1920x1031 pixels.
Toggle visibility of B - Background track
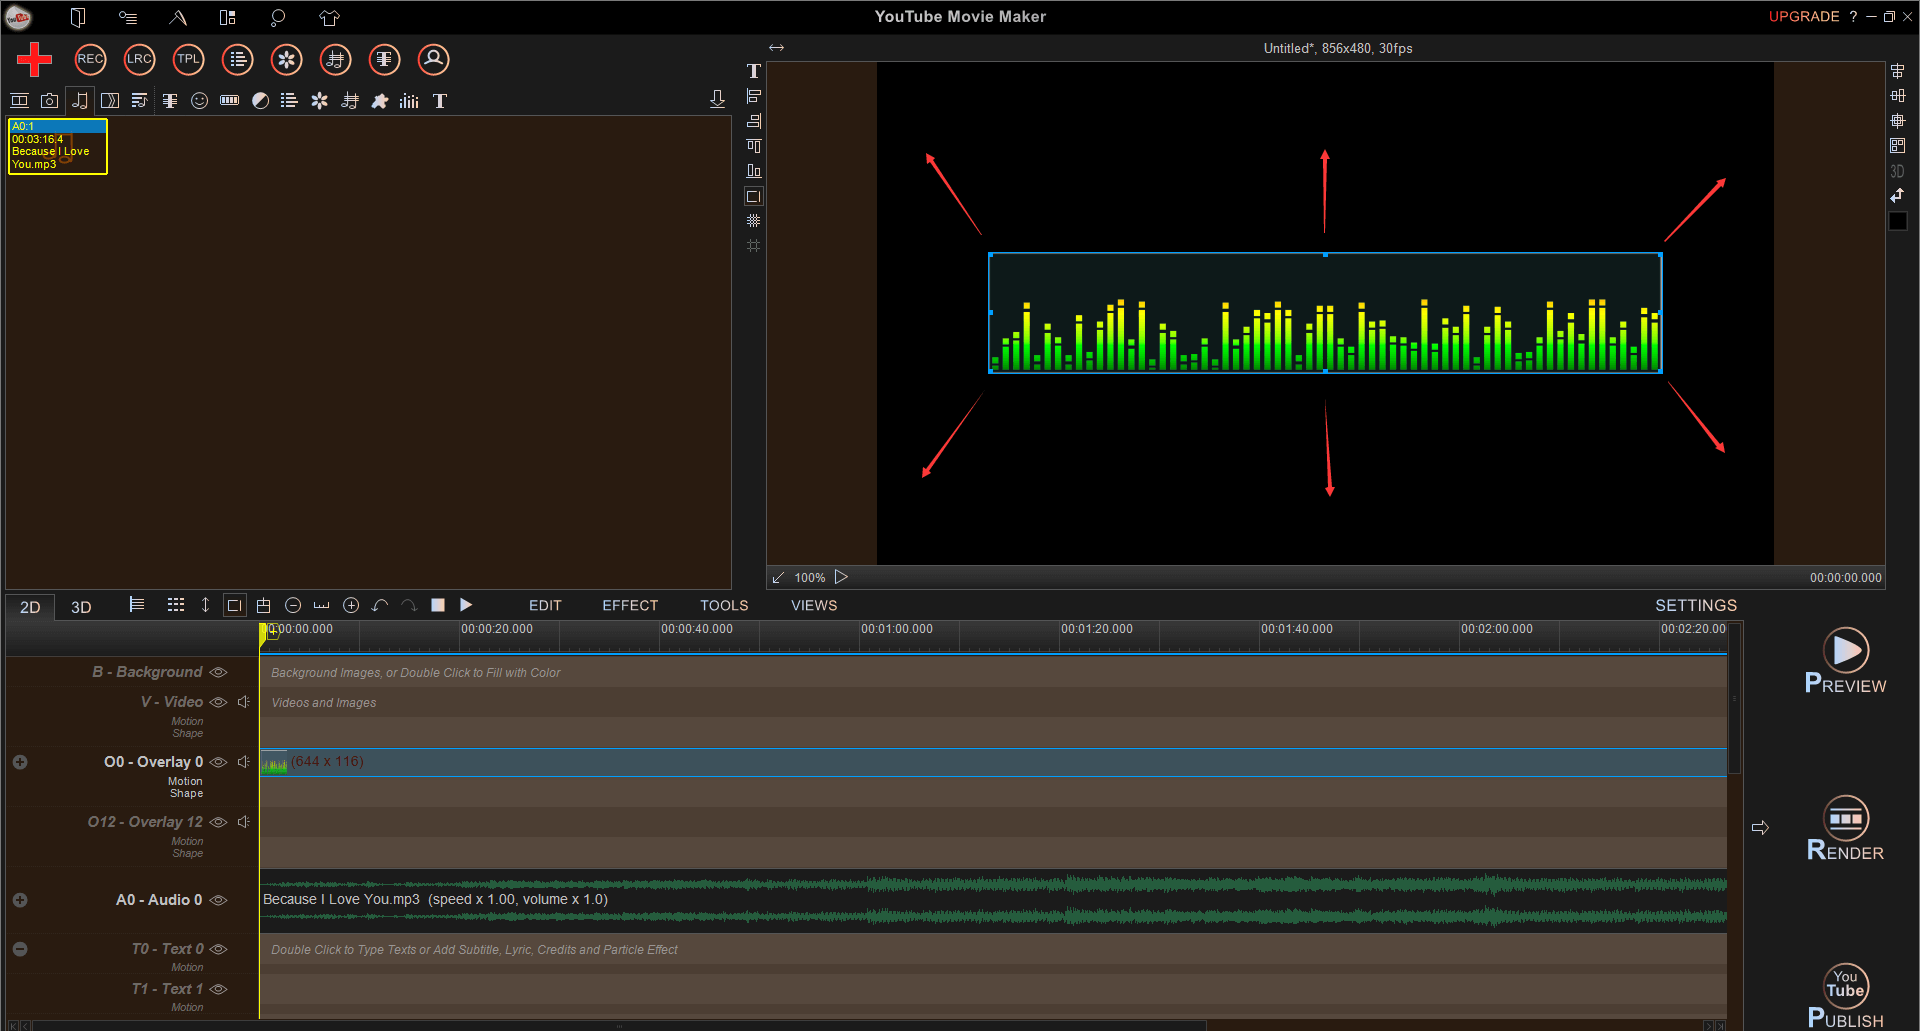(219, 672)
